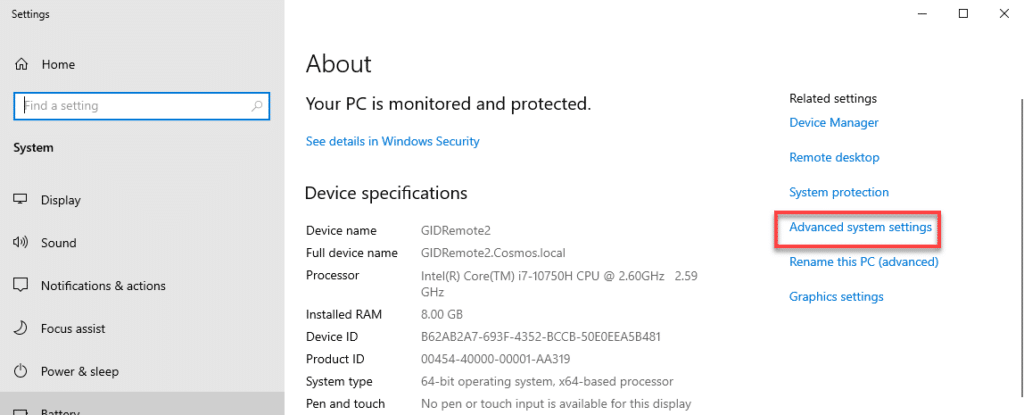Click the search magnifier icon
The image size is (1024, 415).
[x=257, y=106]
